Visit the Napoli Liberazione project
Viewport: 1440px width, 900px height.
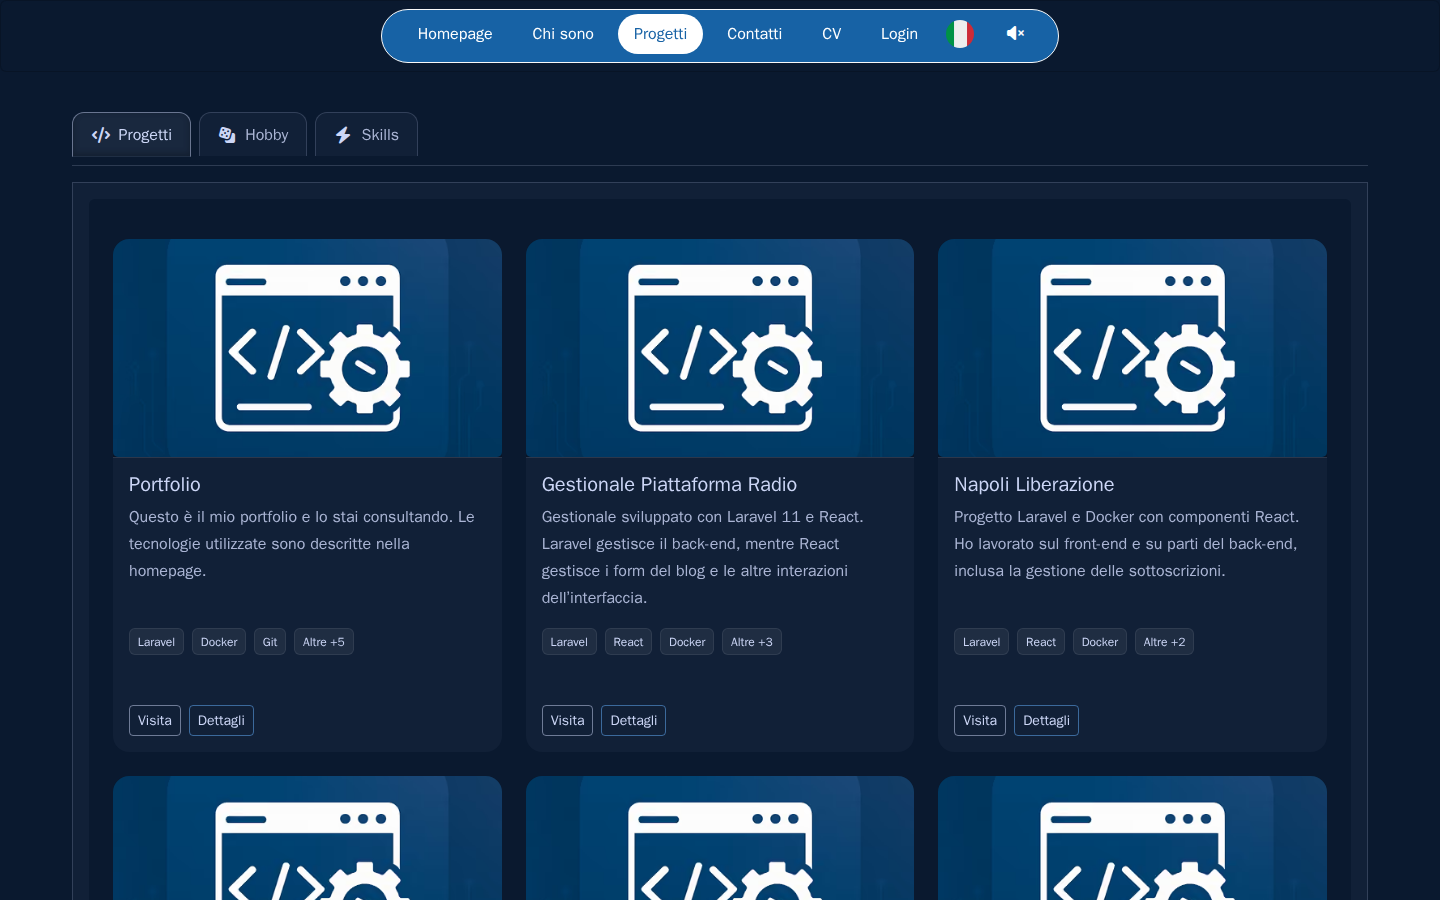point(980,720)
